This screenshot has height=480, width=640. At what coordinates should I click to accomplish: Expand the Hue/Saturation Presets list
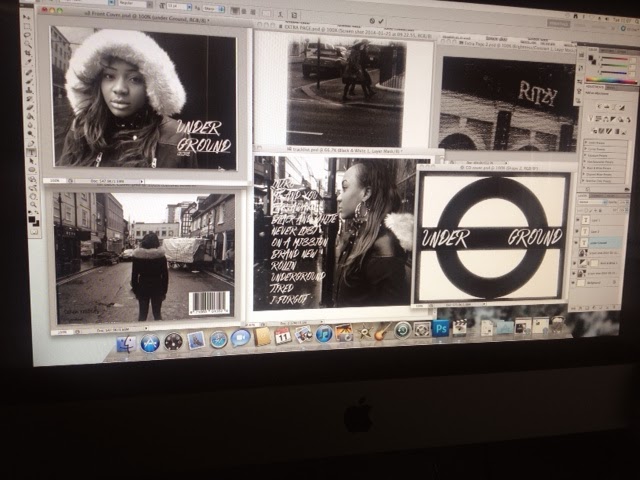[x=584, y=161]
